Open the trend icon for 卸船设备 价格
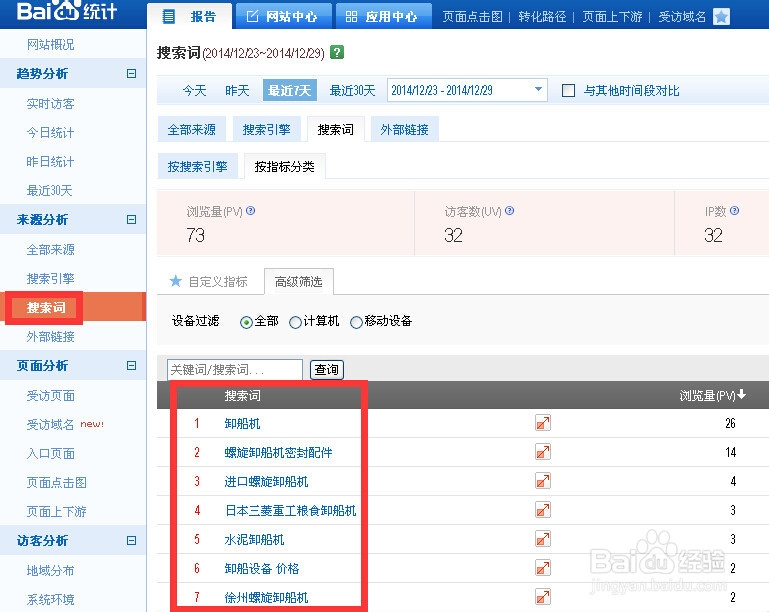The image size is (769, 612). [543, 568]
